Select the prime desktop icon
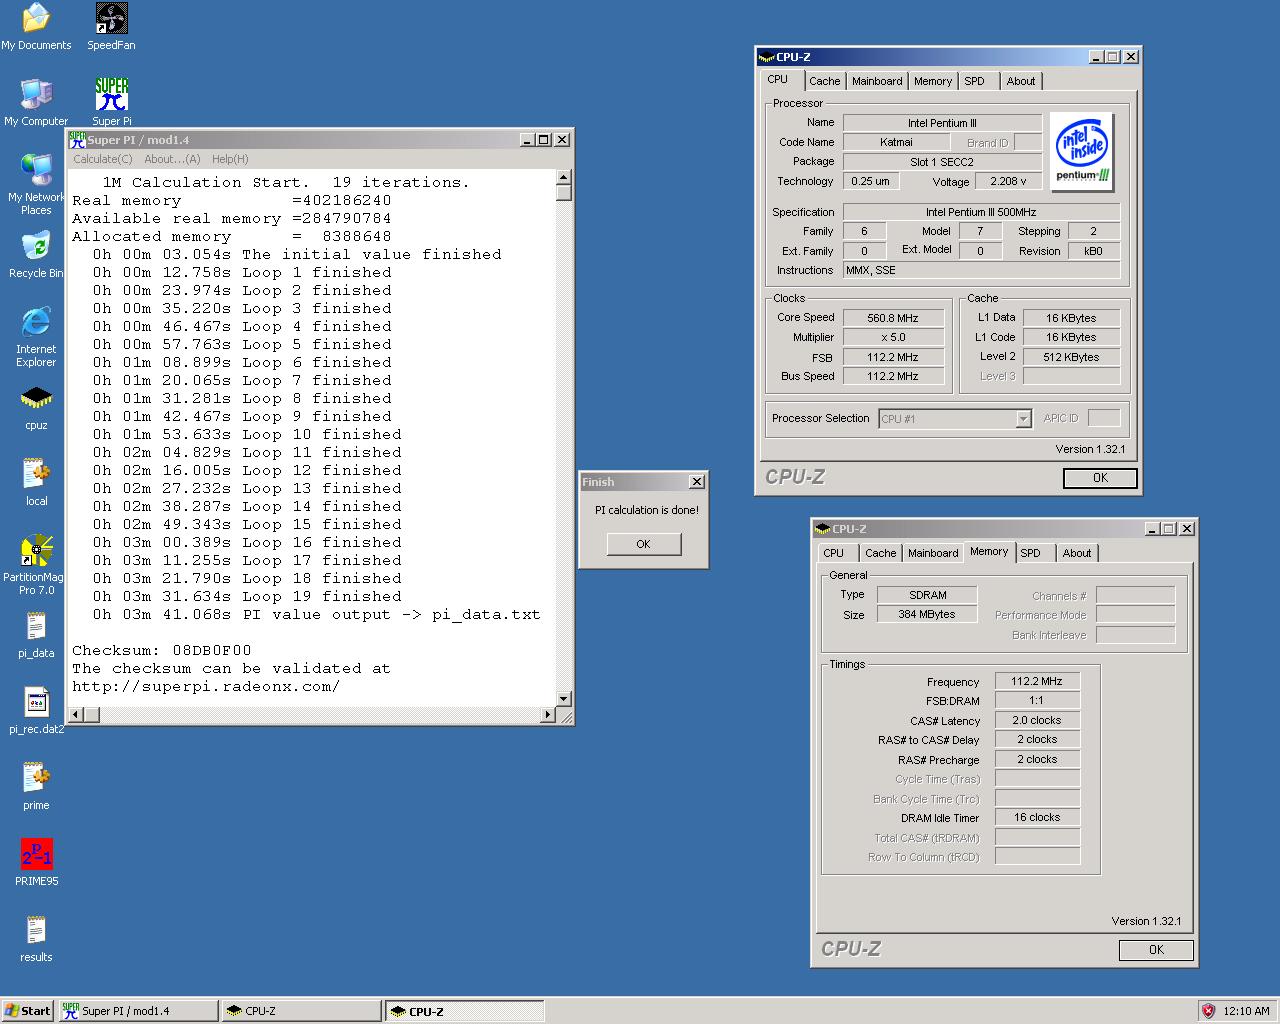Viewport: 1280px width, 1024px height. (x=36, y=787)
